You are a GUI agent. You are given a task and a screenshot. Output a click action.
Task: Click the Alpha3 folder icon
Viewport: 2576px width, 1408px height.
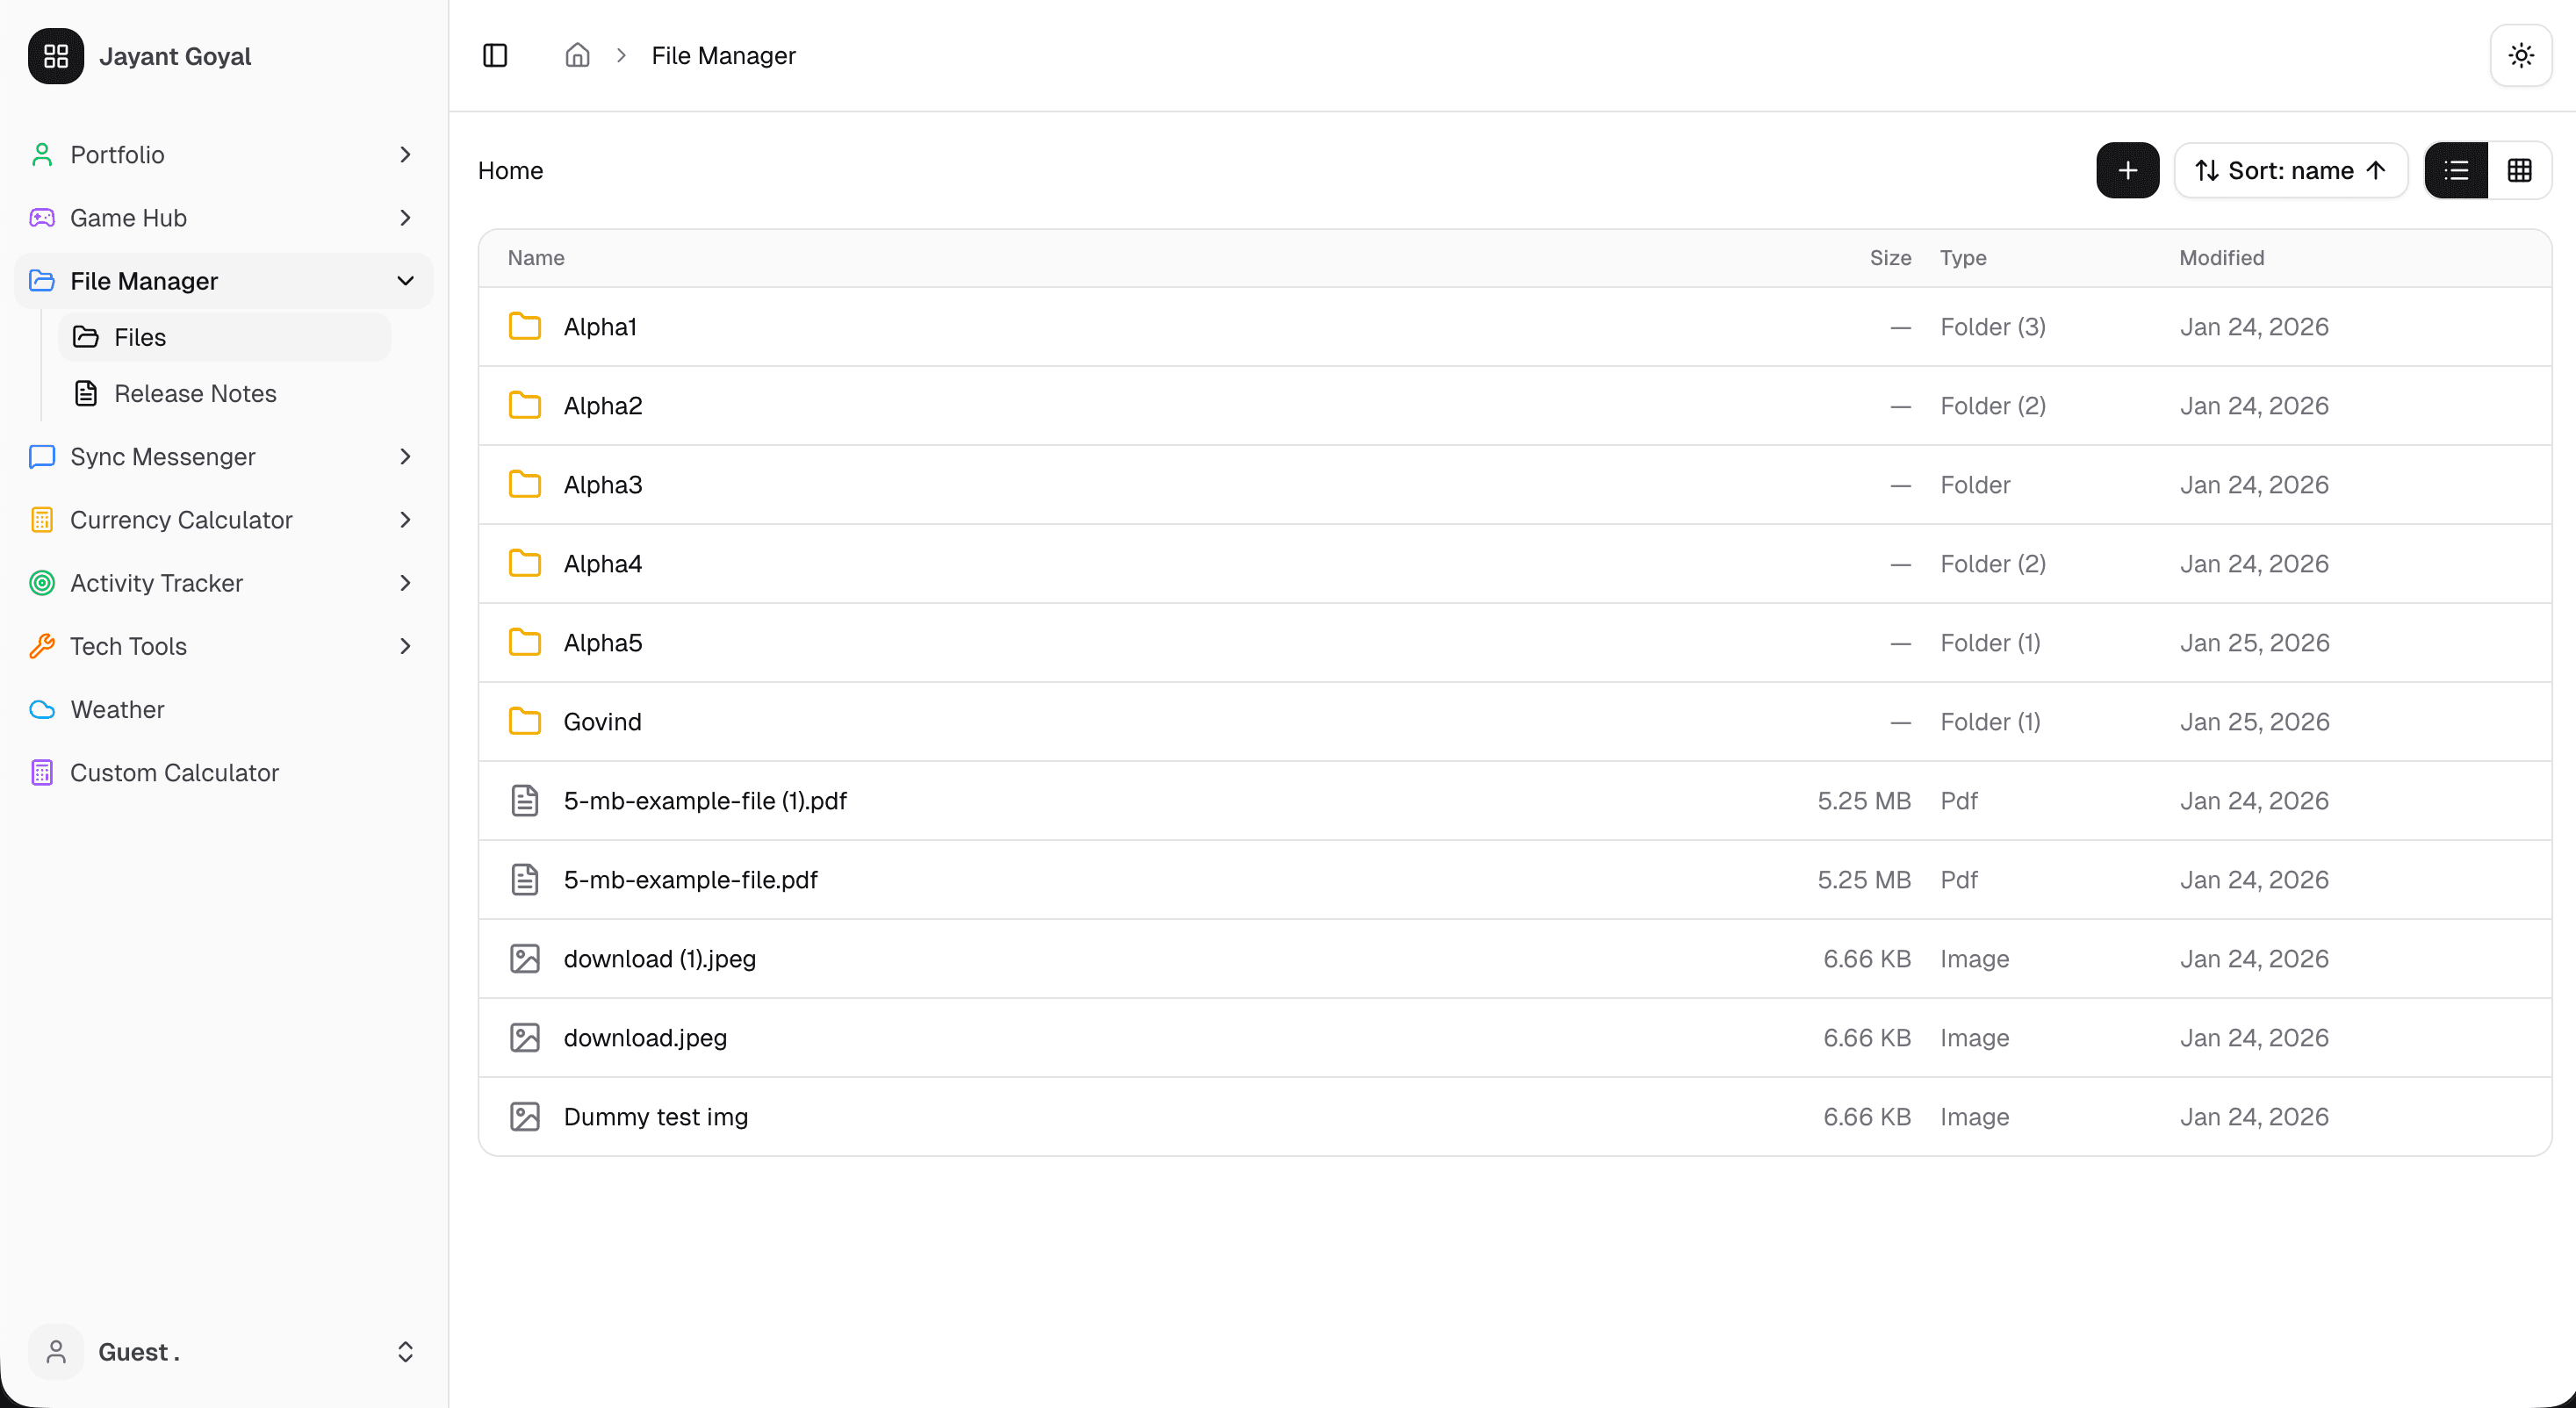pyautogui.click(x=525, y=484)
